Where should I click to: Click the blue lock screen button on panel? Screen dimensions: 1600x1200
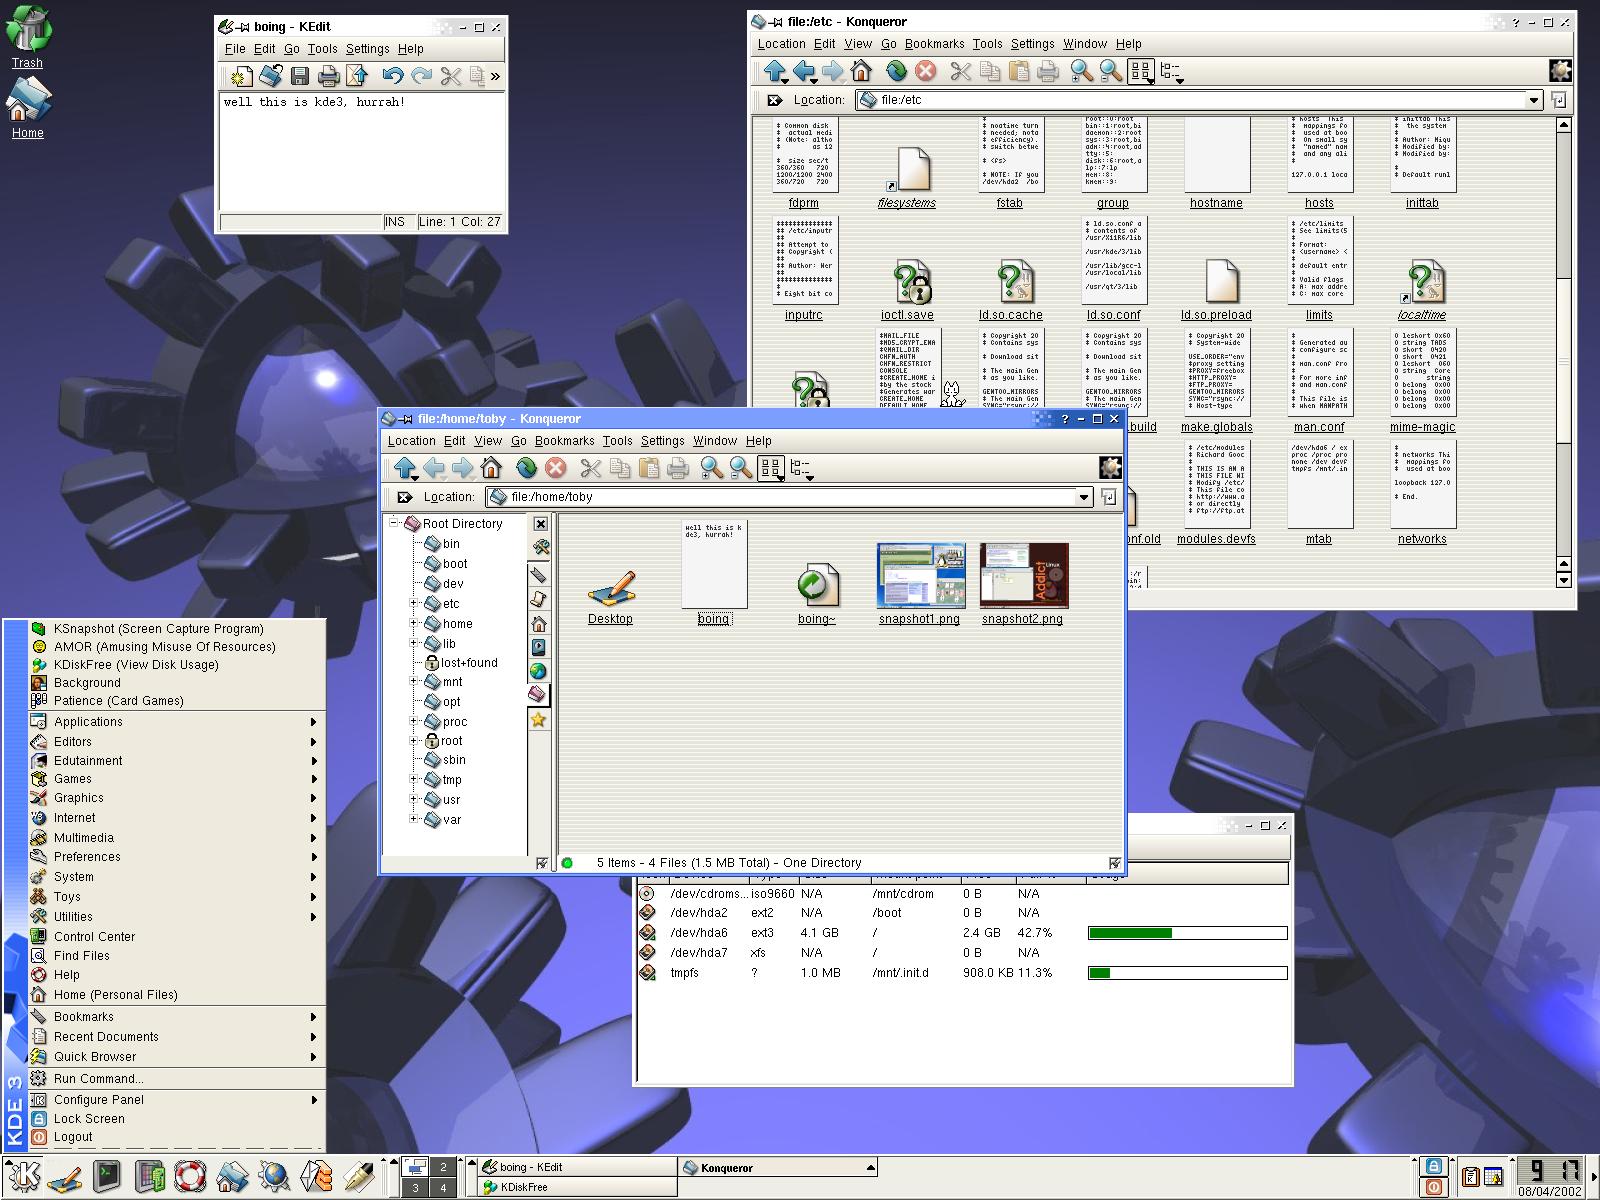tap(1434, 1166)
